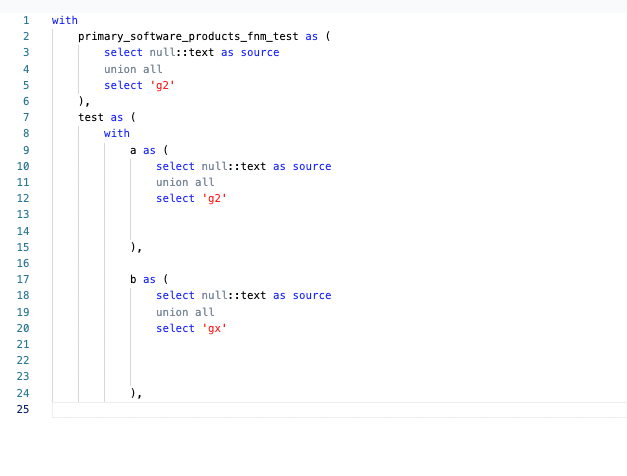The height and width of the screenshot is (476, 627).
Task: Click the word "source" on line 18
Action: pyautogui.click(x=311, y=295)
